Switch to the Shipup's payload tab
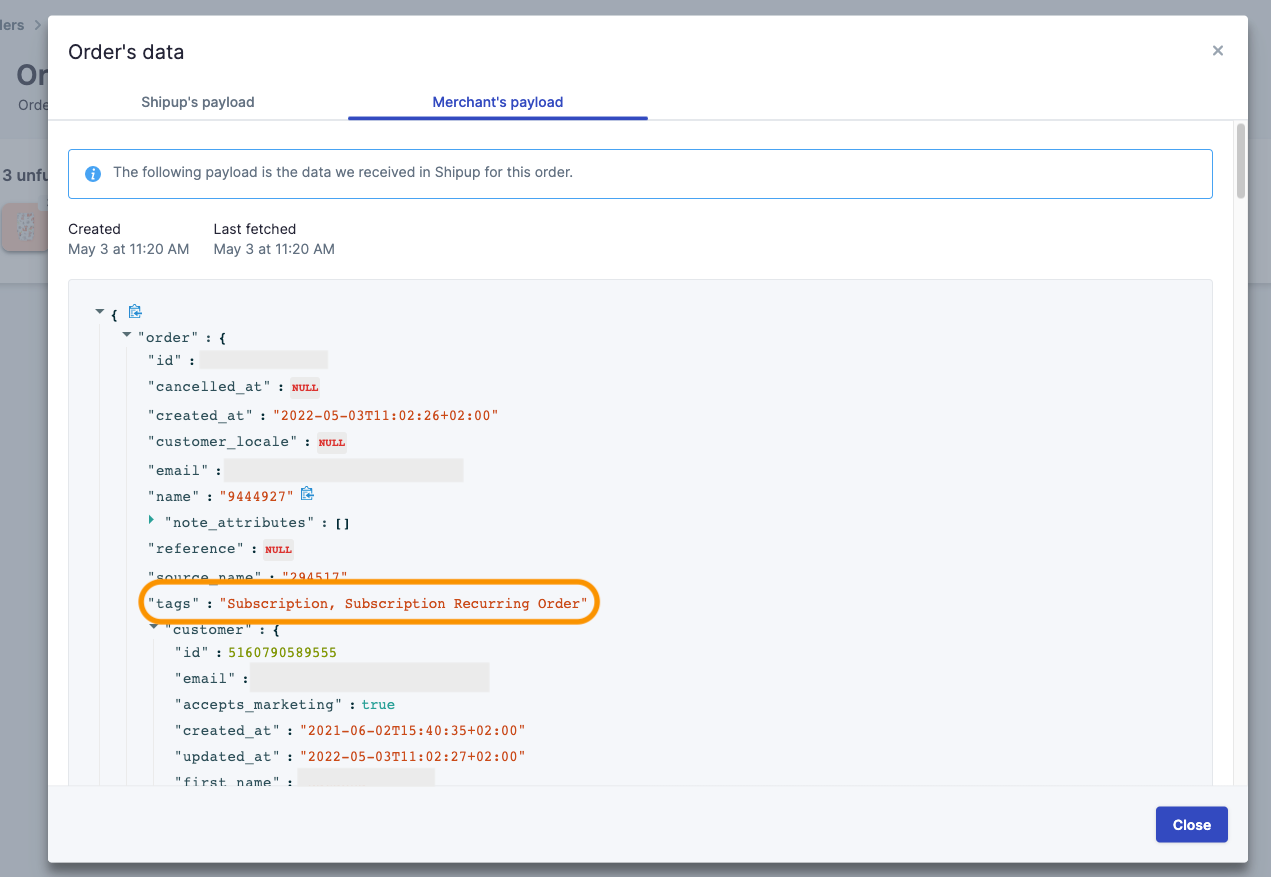Image resolution: width=1271 pixels, height=877 pixels. [x=198, y=102]
